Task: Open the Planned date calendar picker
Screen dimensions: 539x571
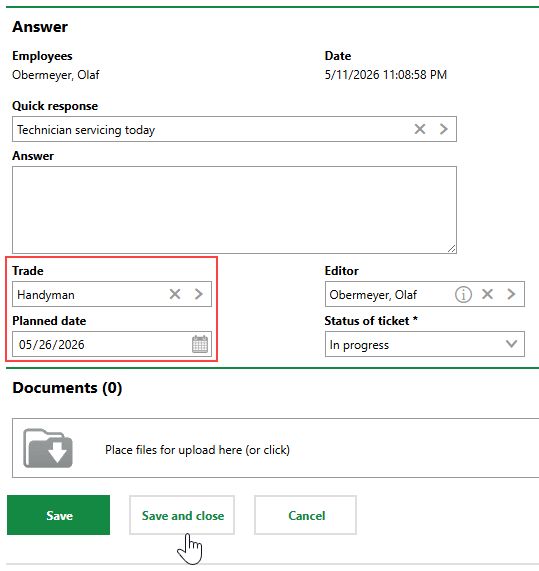Action: [200, 344]
